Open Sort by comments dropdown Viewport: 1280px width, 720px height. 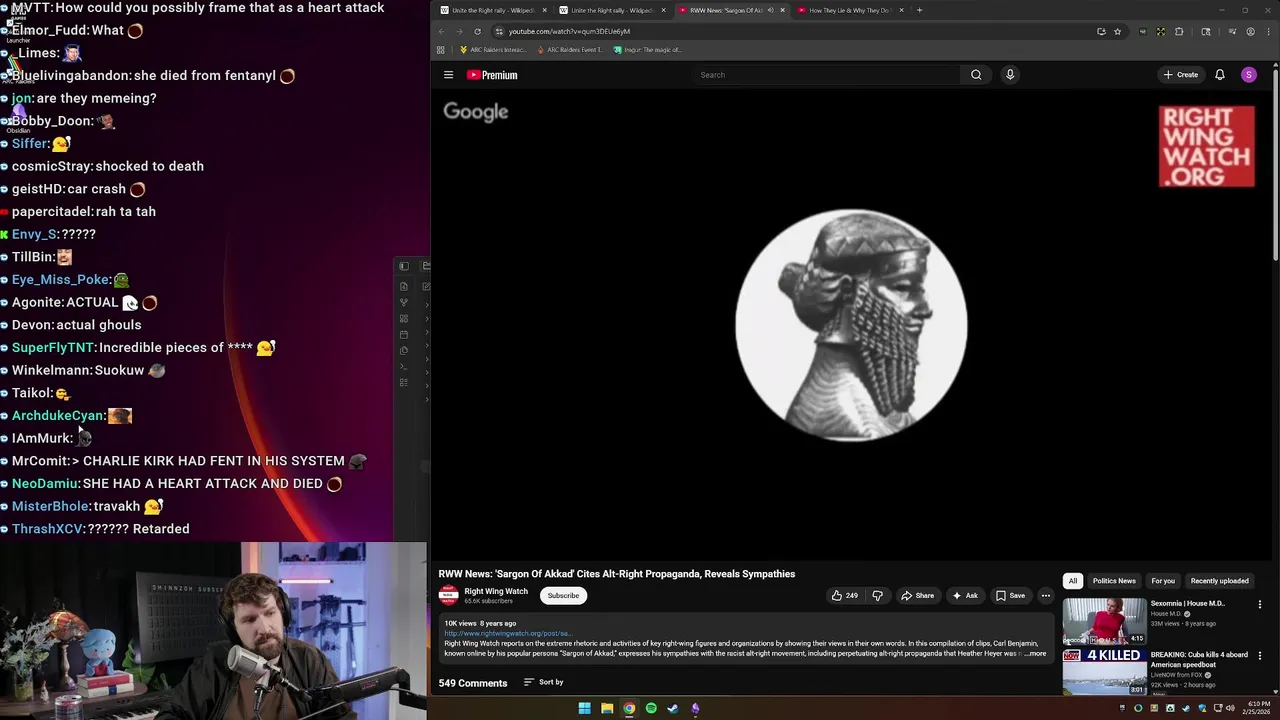click(544, 682)
